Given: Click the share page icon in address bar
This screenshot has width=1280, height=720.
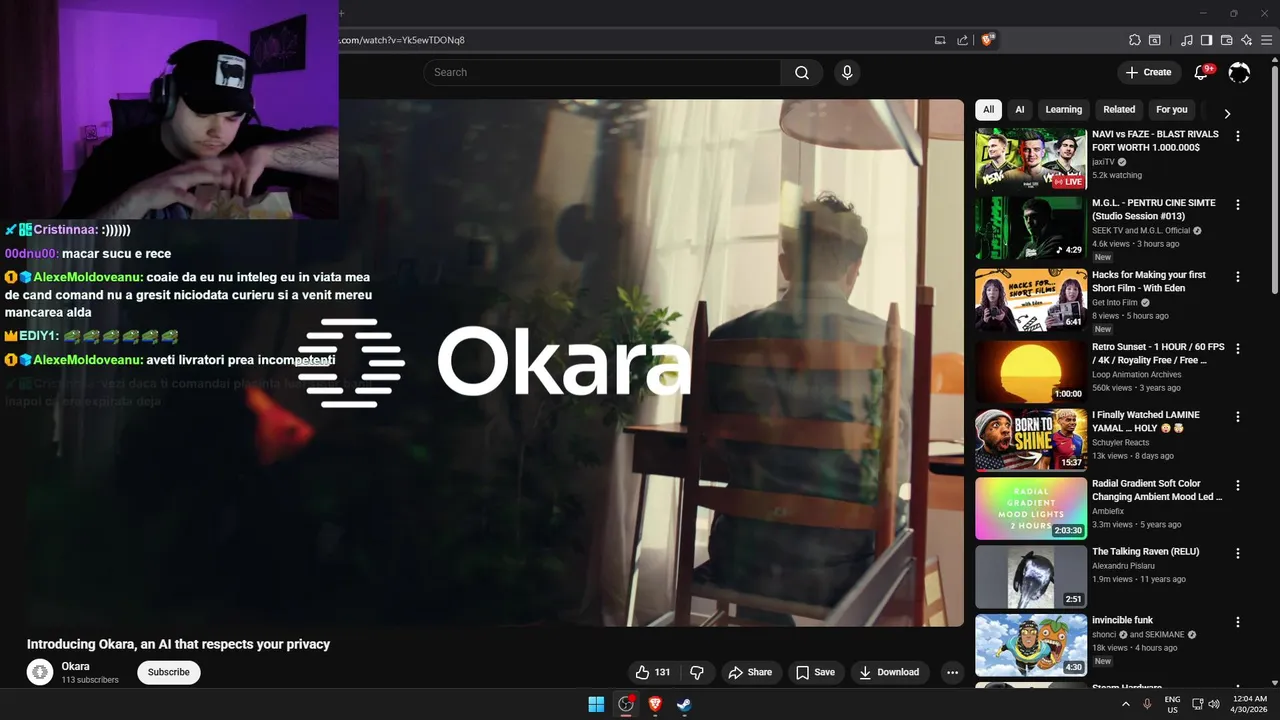Looking at the screenshot, I should point(962,40).
